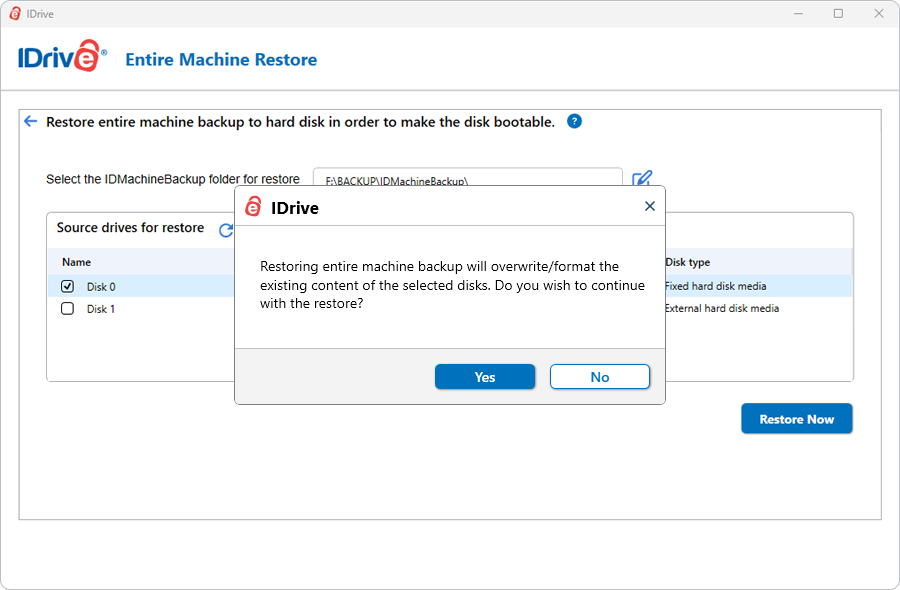Click 'Fixed hard disk media' cell
The width and height of the screenshot is (900, 590).
[x=716, y=286]
